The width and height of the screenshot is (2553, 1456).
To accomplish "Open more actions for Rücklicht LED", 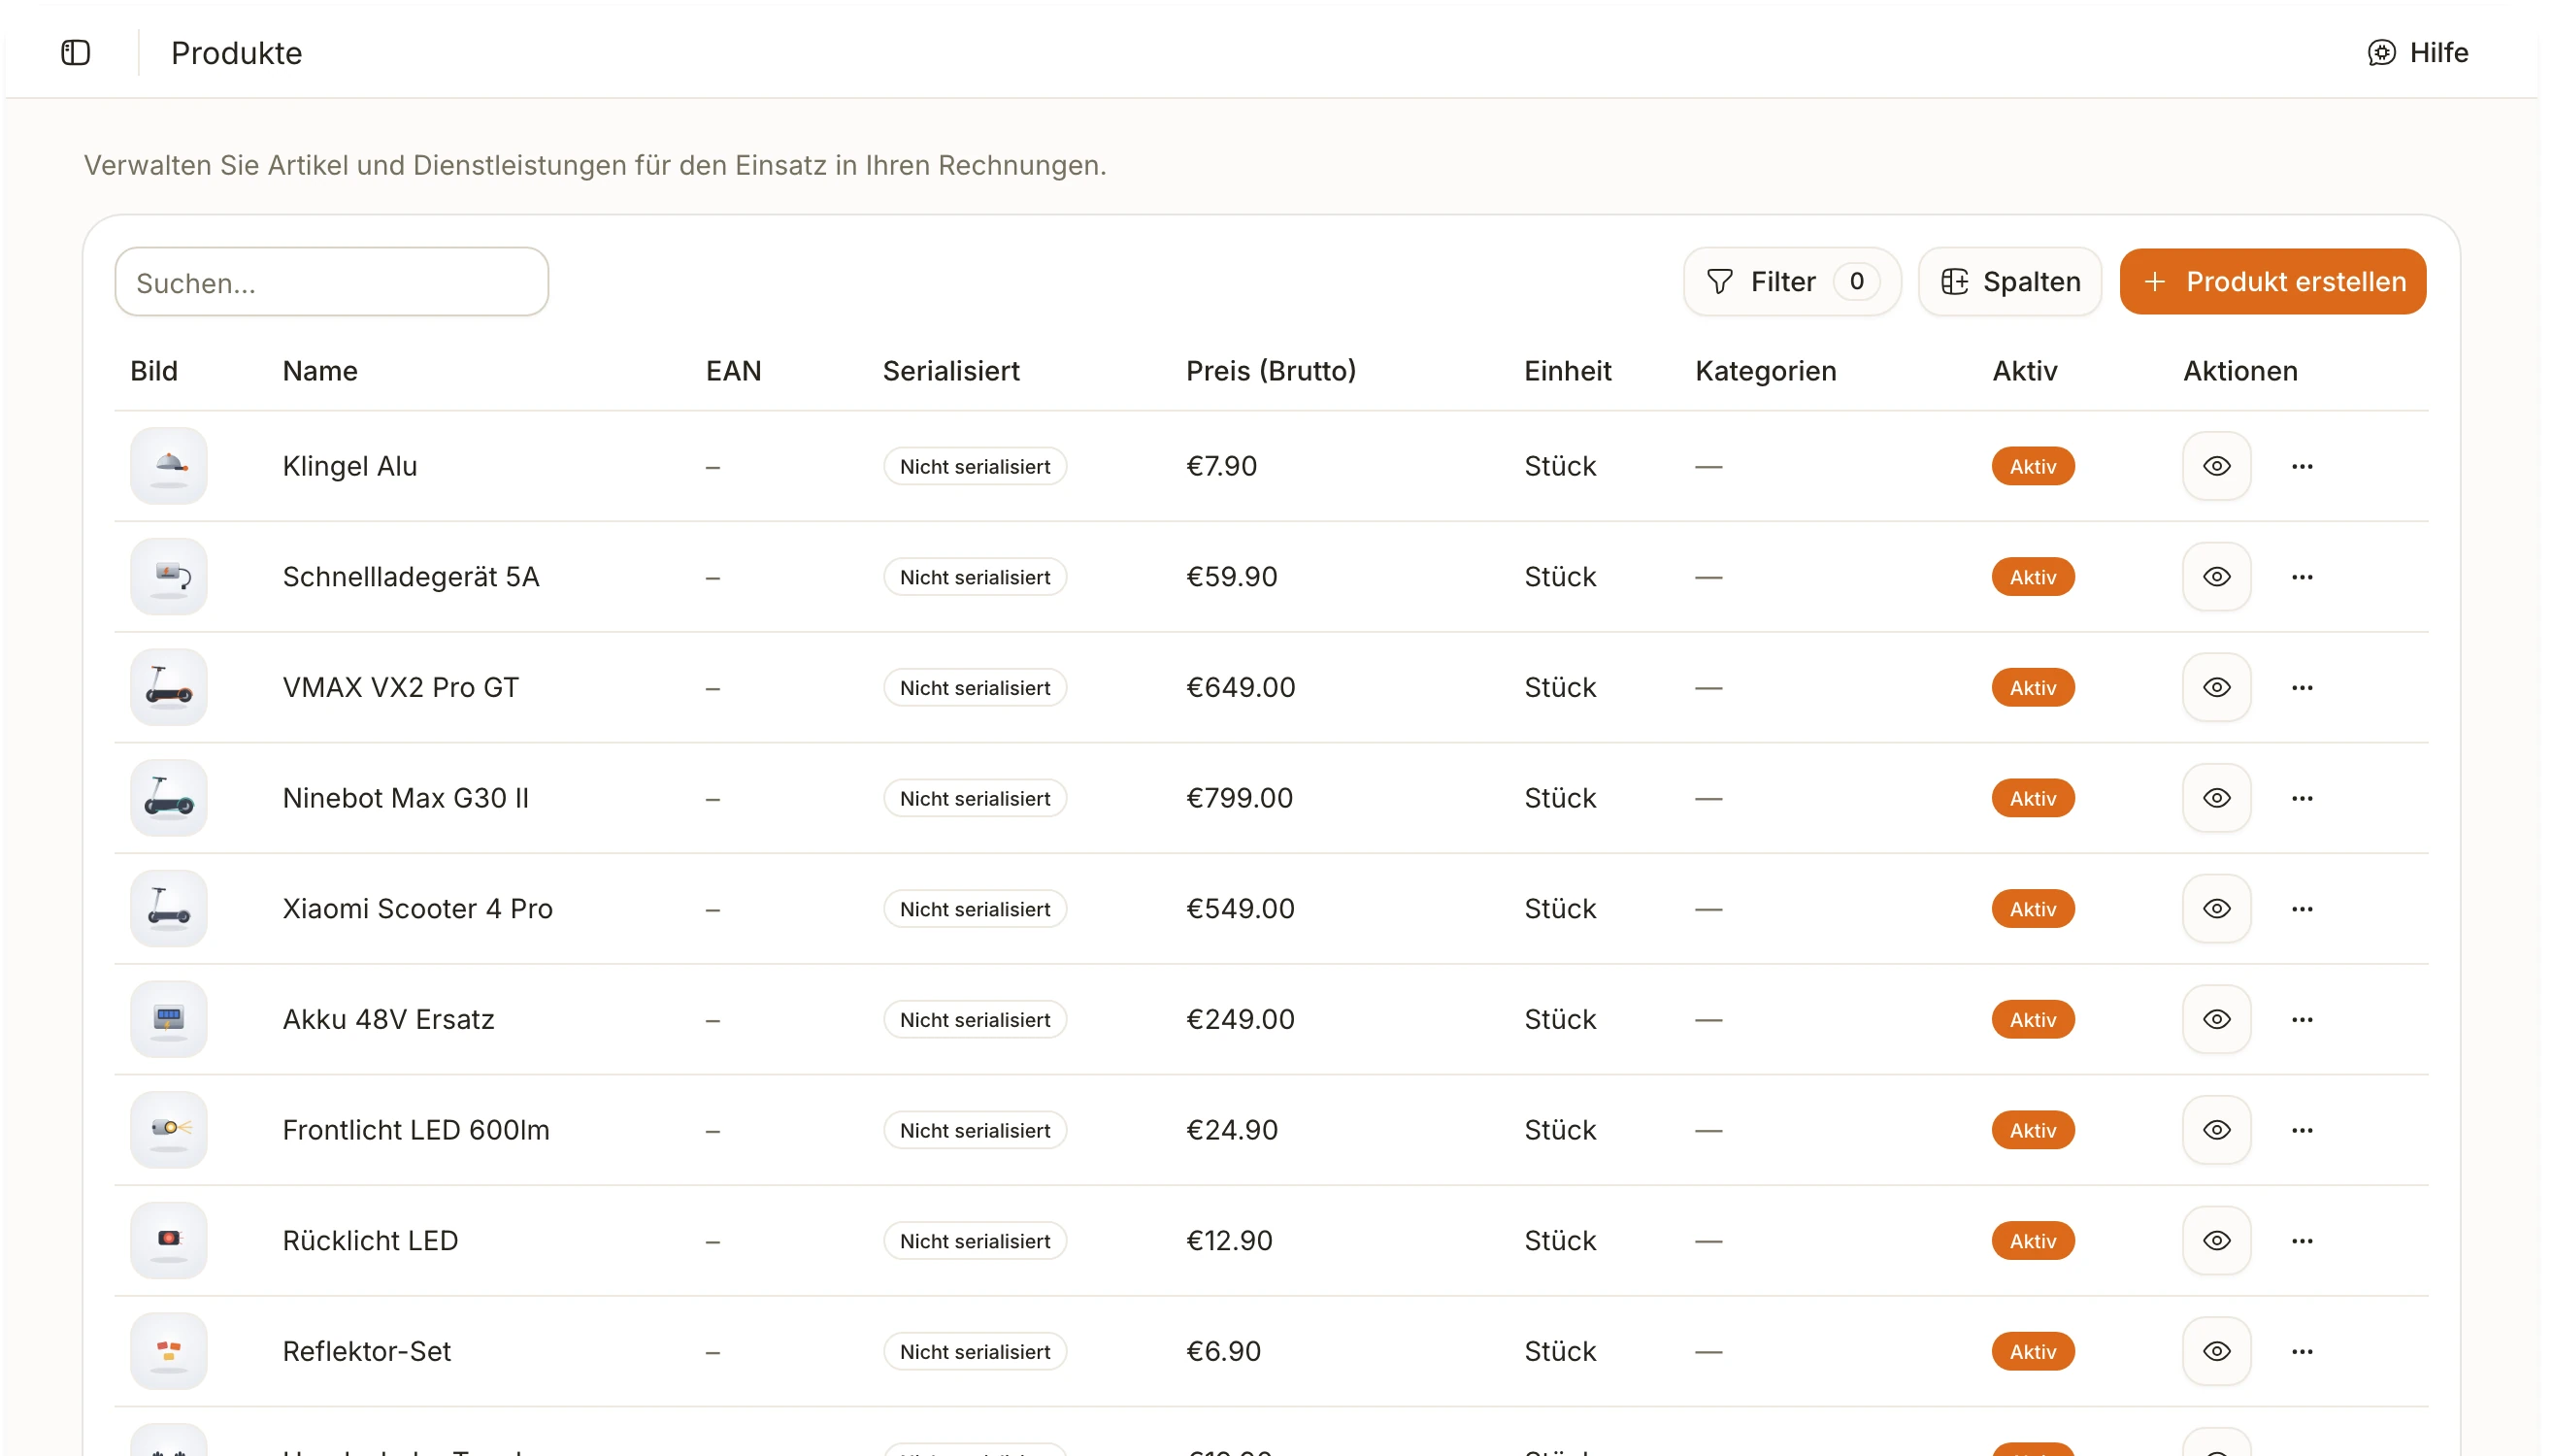I will tap(2301, 1241).
